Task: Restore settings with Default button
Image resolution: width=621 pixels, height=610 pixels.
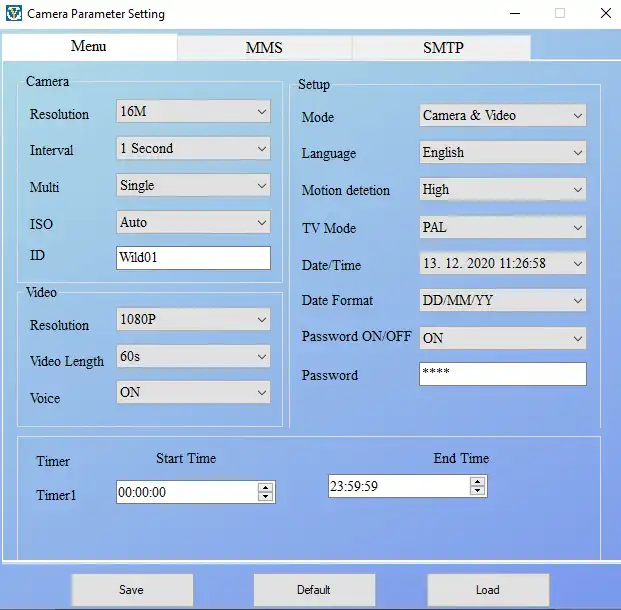Action: coord(313,590)
